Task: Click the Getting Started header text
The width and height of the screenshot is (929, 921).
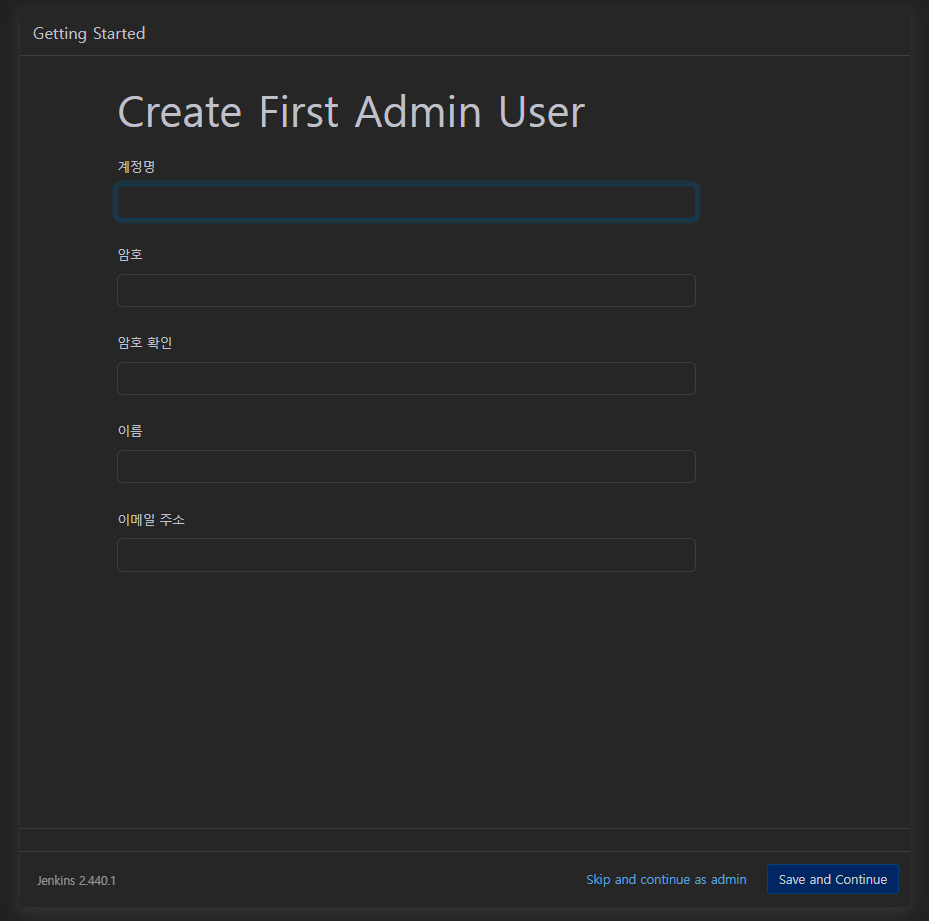Action: 89,34
